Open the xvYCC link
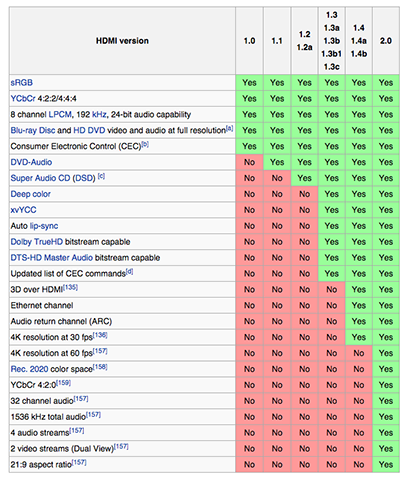This screenshot has width=408, height=478. 23,210
